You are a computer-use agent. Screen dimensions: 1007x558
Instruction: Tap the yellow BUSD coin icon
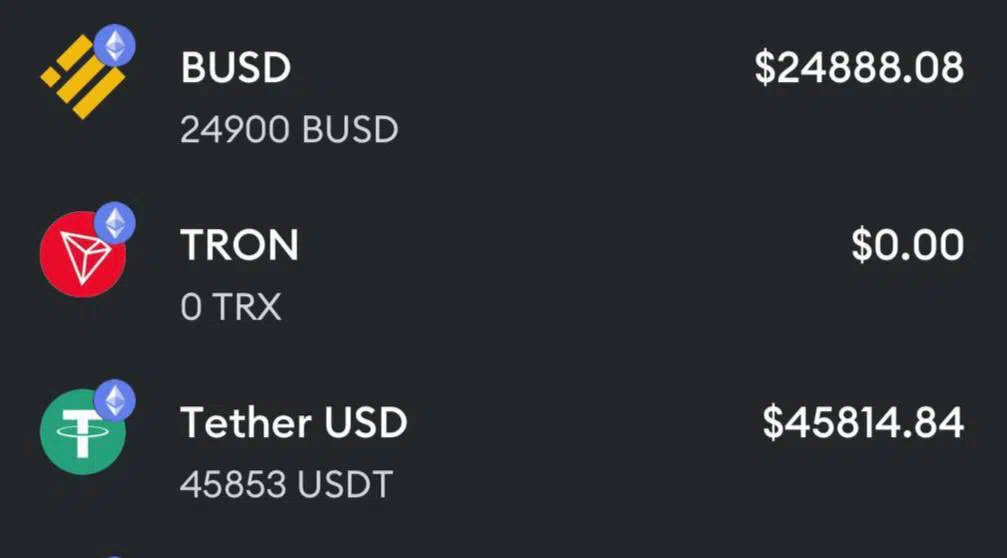click(x=82, y=77)
